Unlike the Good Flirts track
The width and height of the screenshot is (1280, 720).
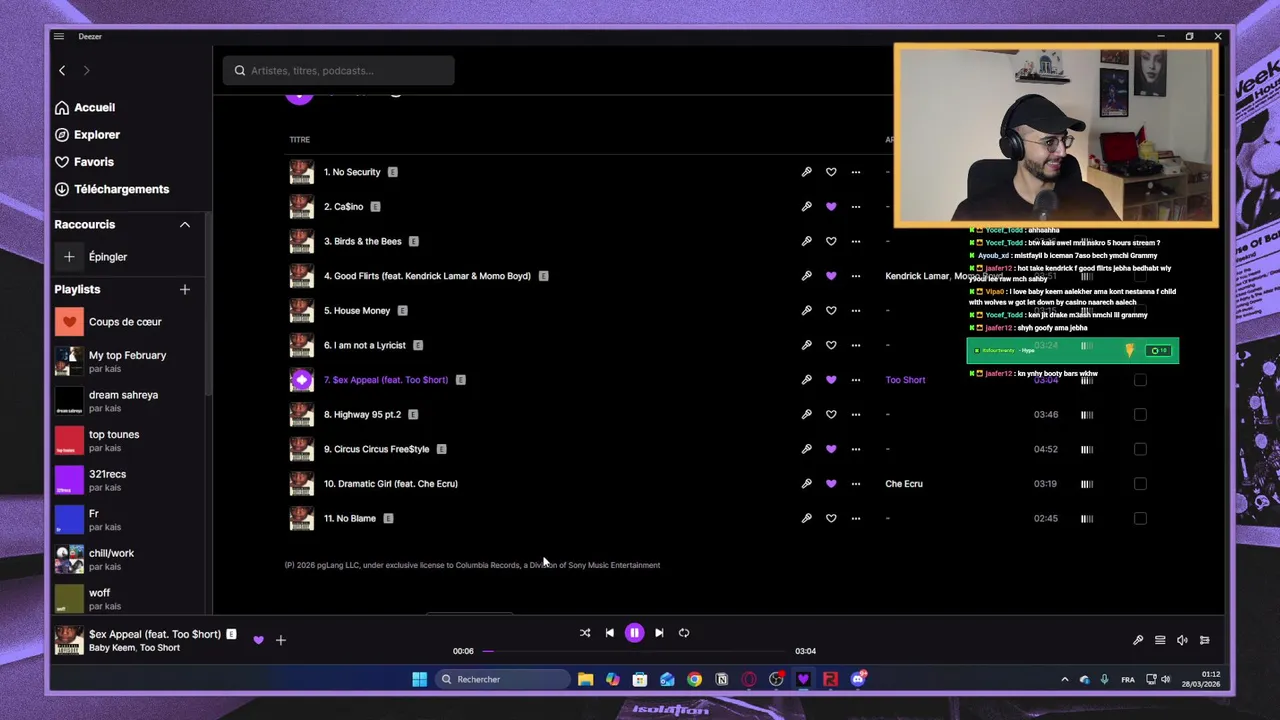(831, 276)
